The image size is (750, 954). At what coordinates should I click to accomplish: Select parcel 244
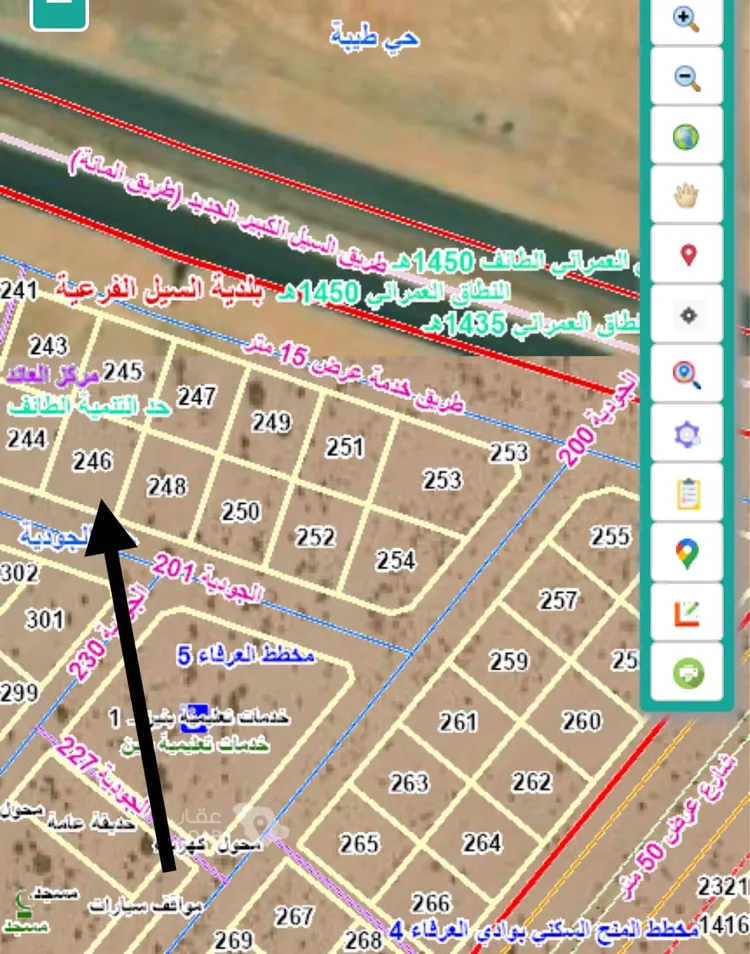pos(26,438)
